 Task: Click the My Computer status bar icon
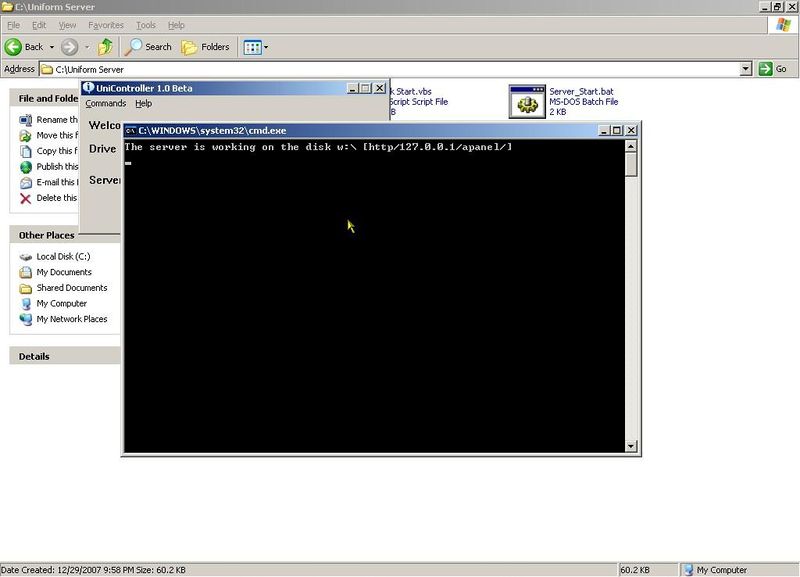pyautogui.click(x=688, y=570)
